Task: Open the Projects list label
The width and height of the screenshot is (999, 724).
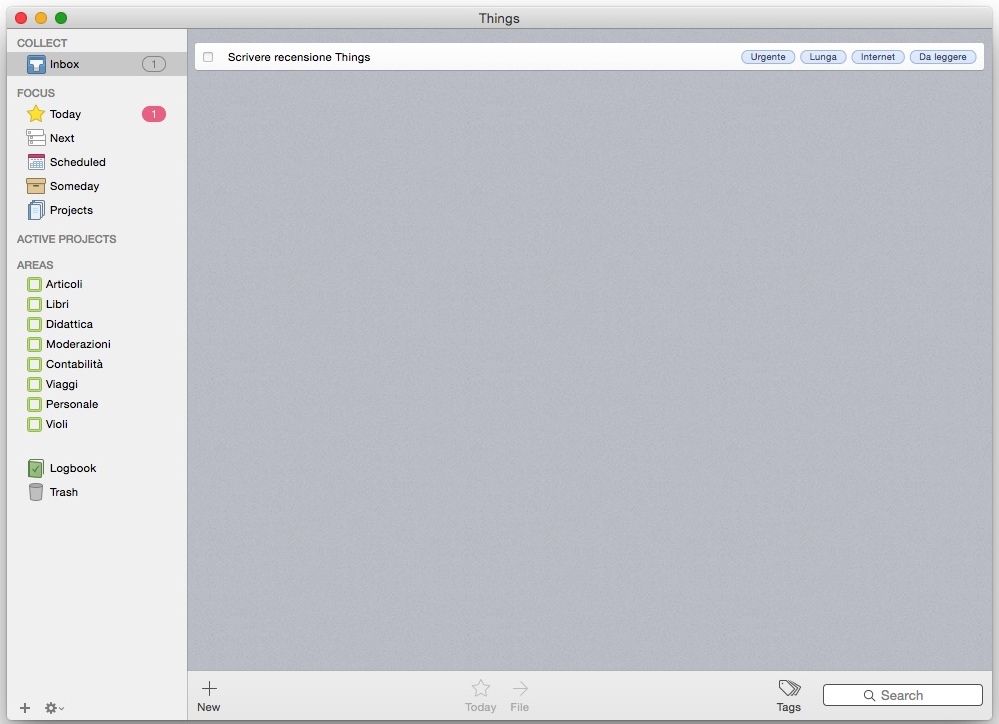Action: (x=71, y=210)
